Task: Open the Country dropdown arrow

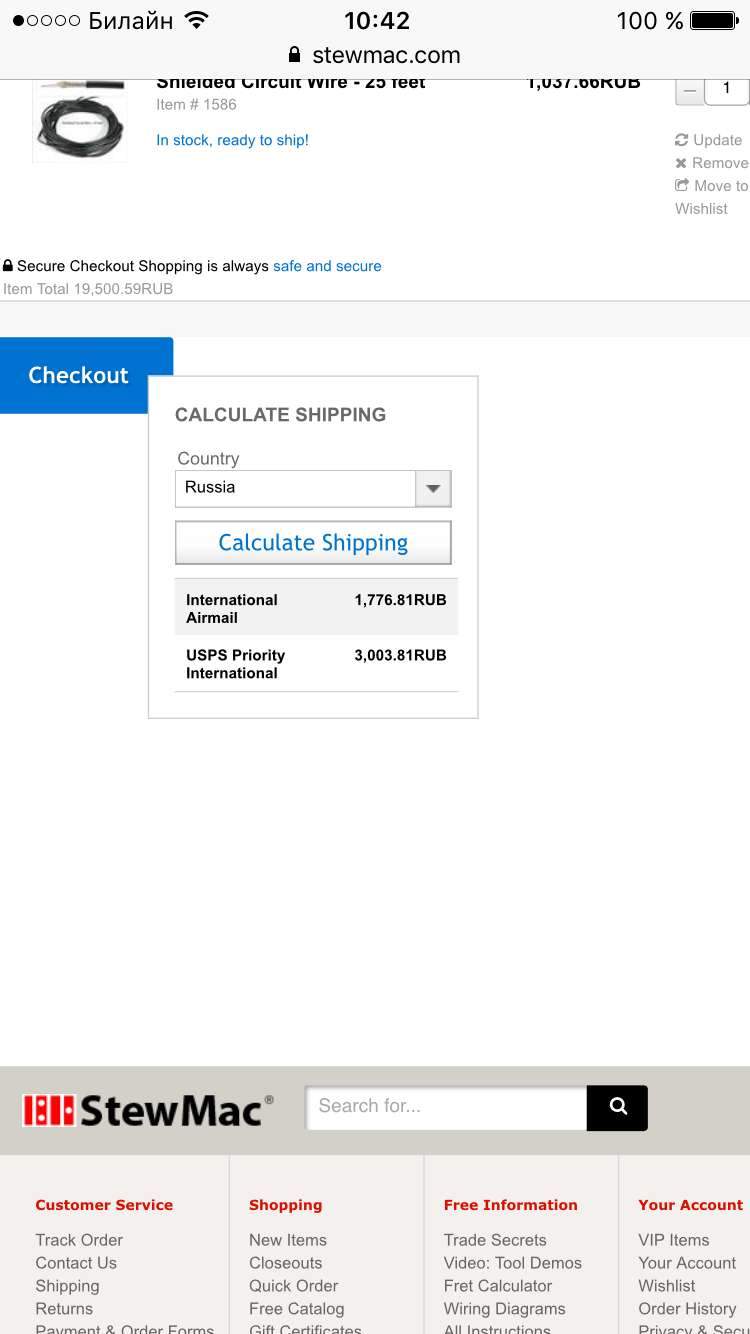Action: click(433, 489)
